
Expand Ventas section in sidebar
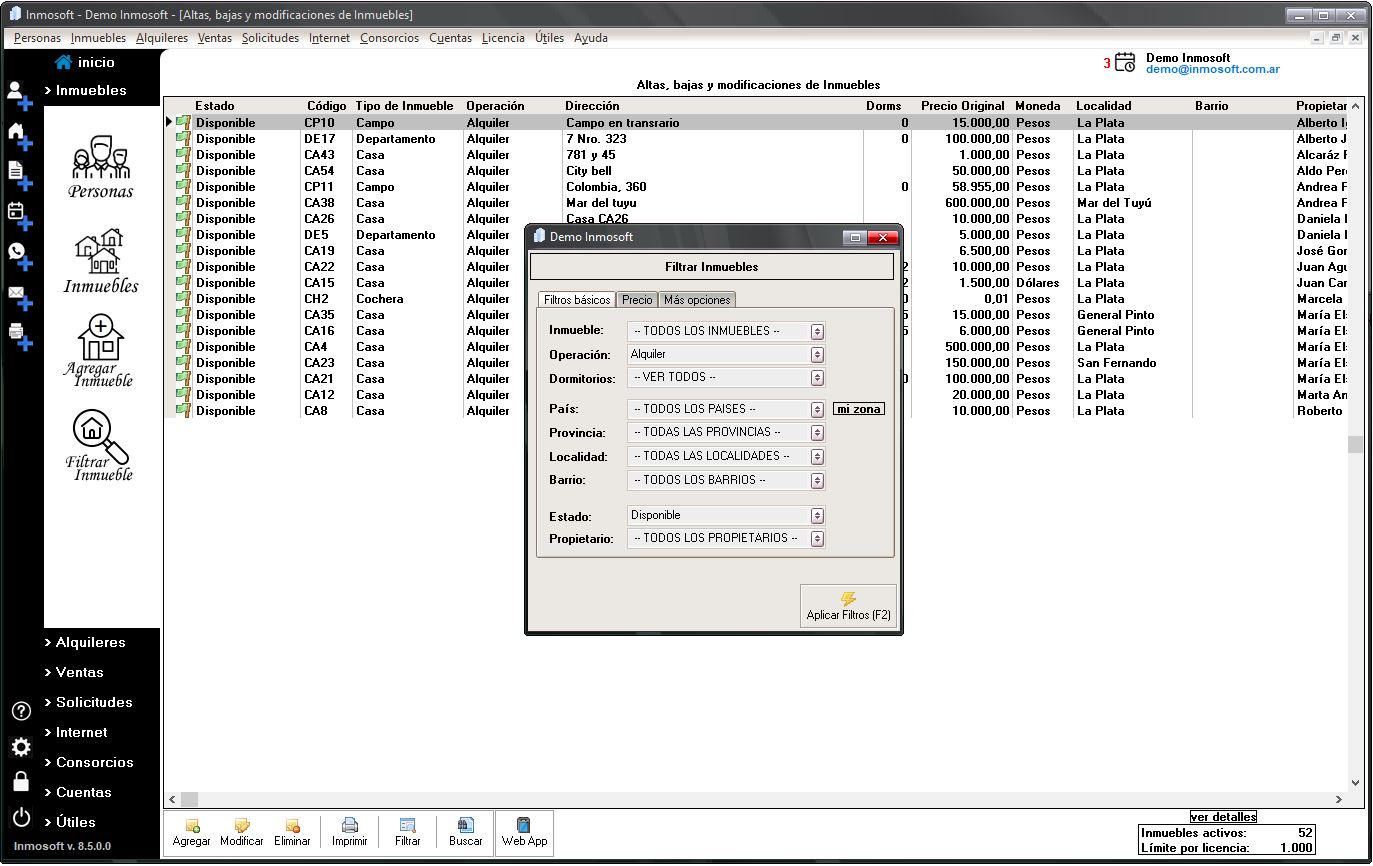tap(74, 673)
